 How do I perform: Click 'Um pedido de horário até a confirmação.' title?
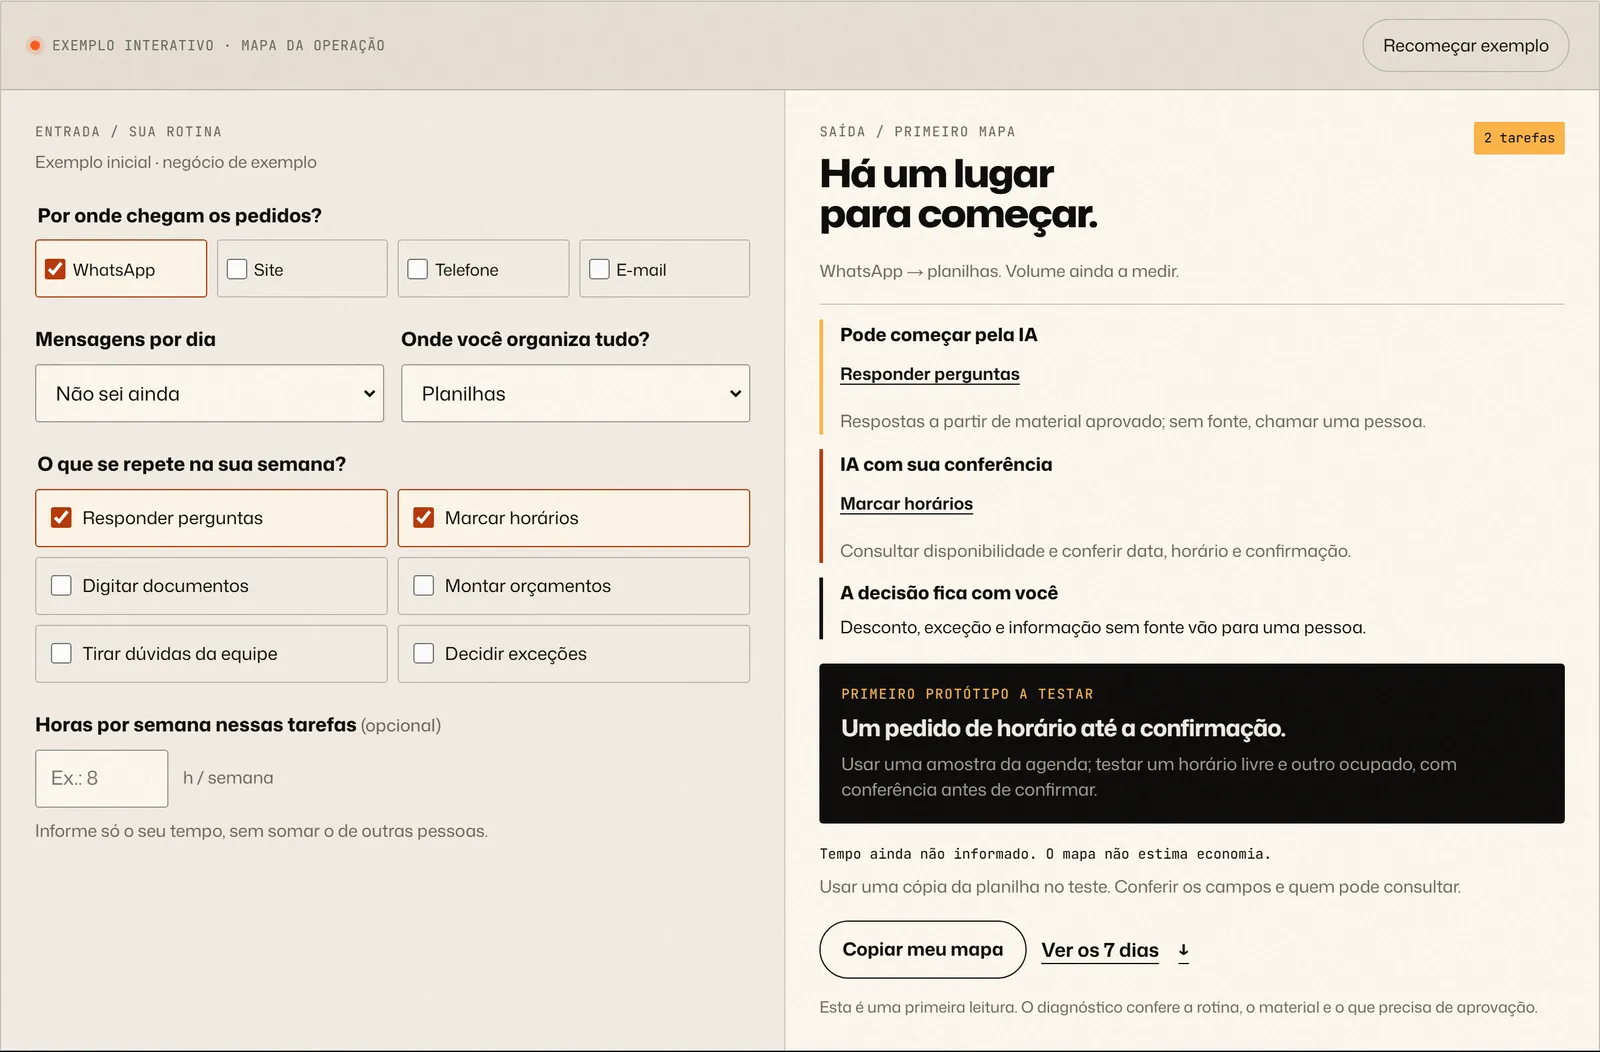(x=1063, y=728)
